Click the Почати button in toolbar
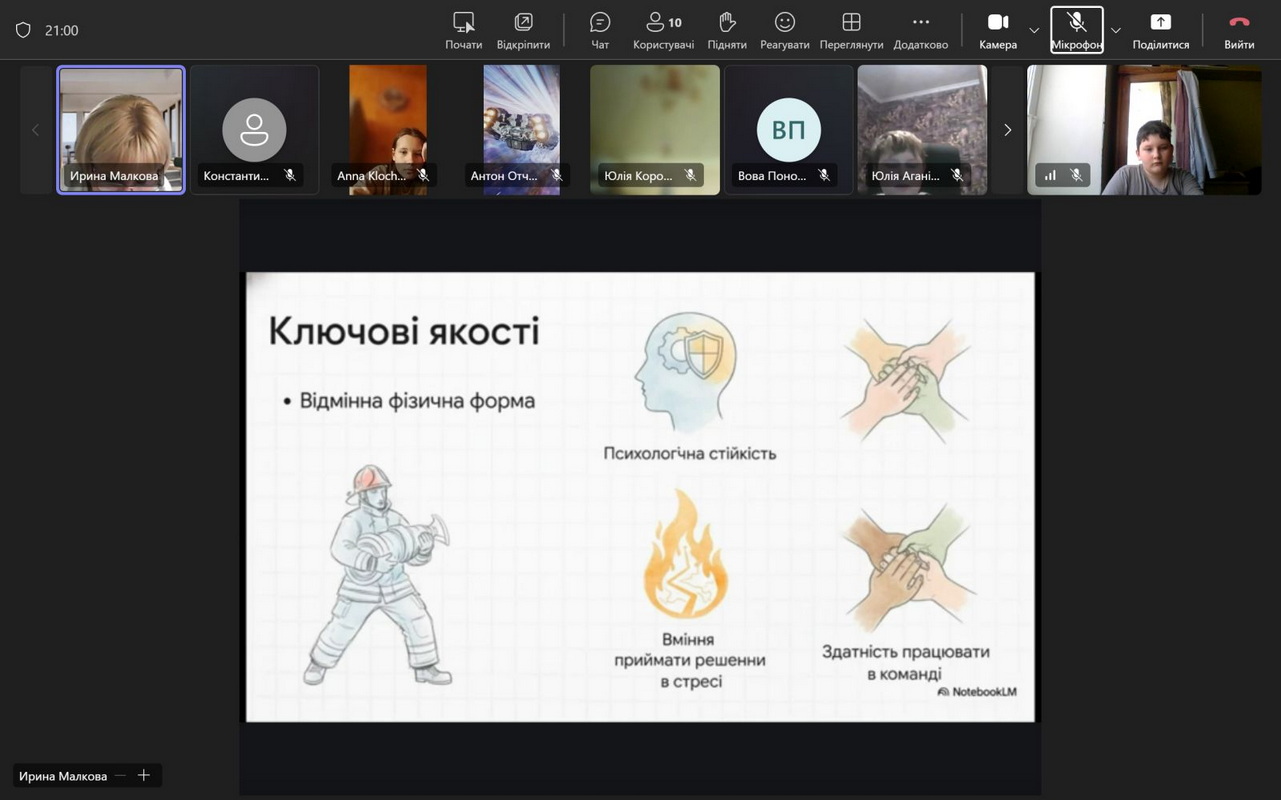The height and width of the screenshot is (800, 1281). [x=463, y=30]
